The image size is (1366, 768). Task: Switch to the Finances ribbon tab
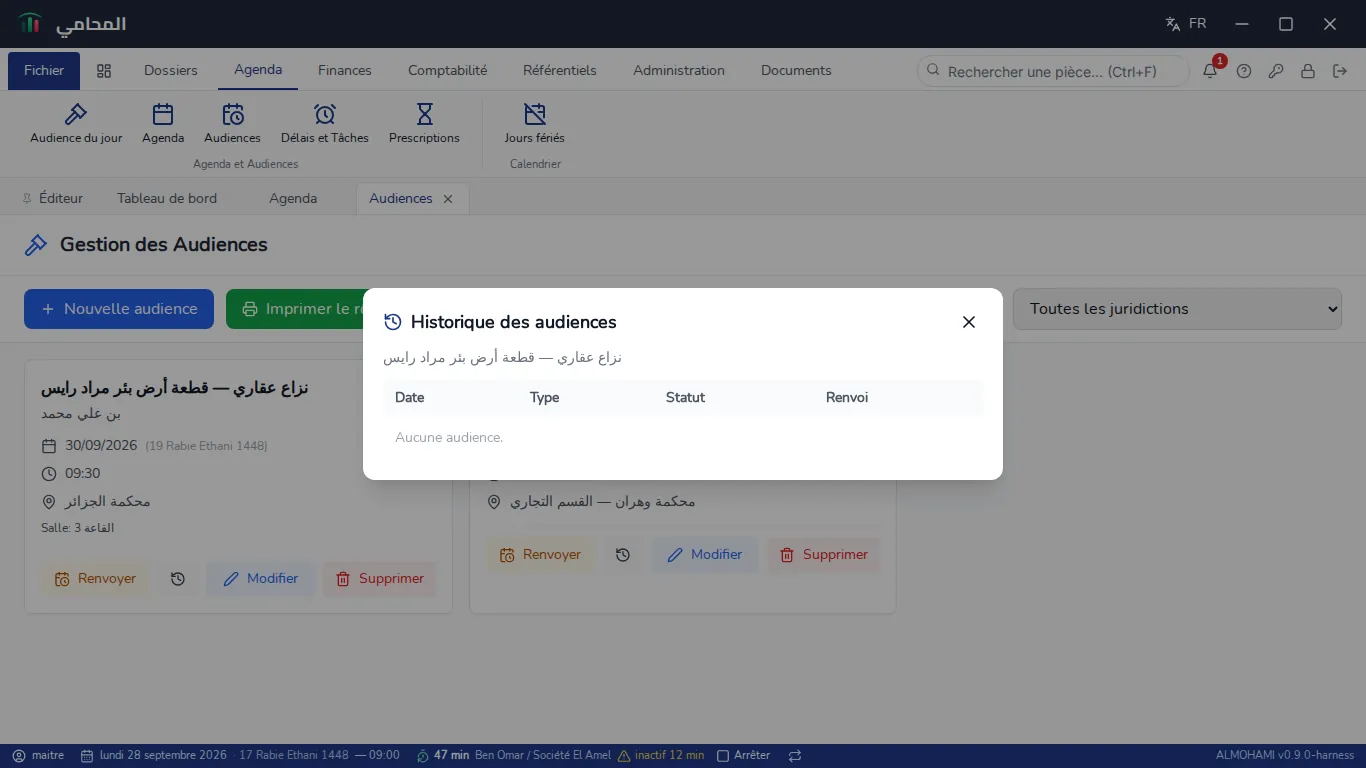click(345, 70)
